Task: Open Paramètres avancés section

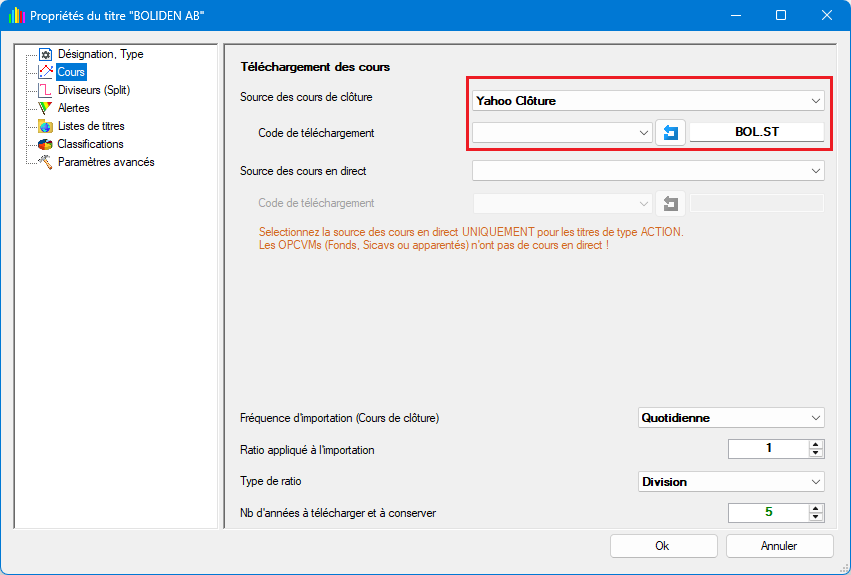Action: click(106, 162)
